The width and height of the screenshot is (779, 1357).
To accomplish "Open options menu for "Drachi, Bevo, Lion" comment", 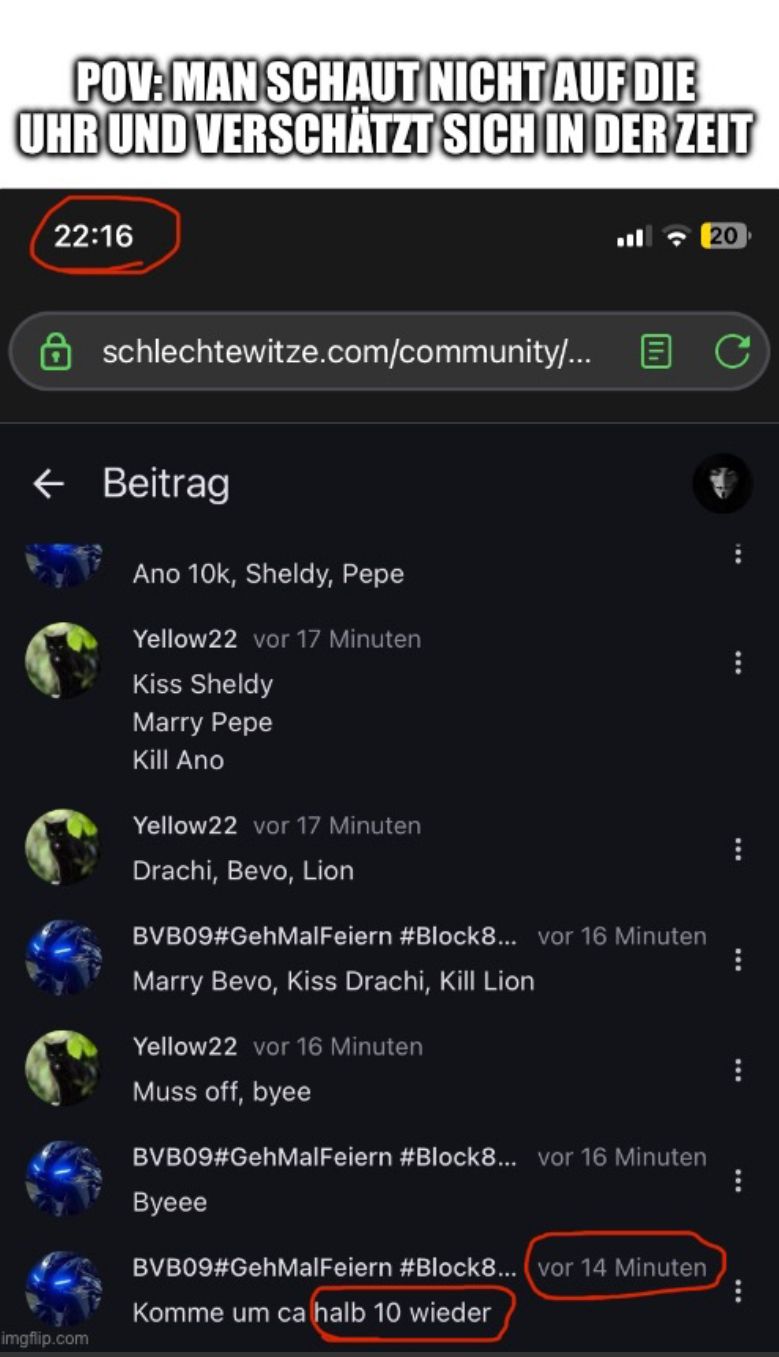I will click(738, 849).
